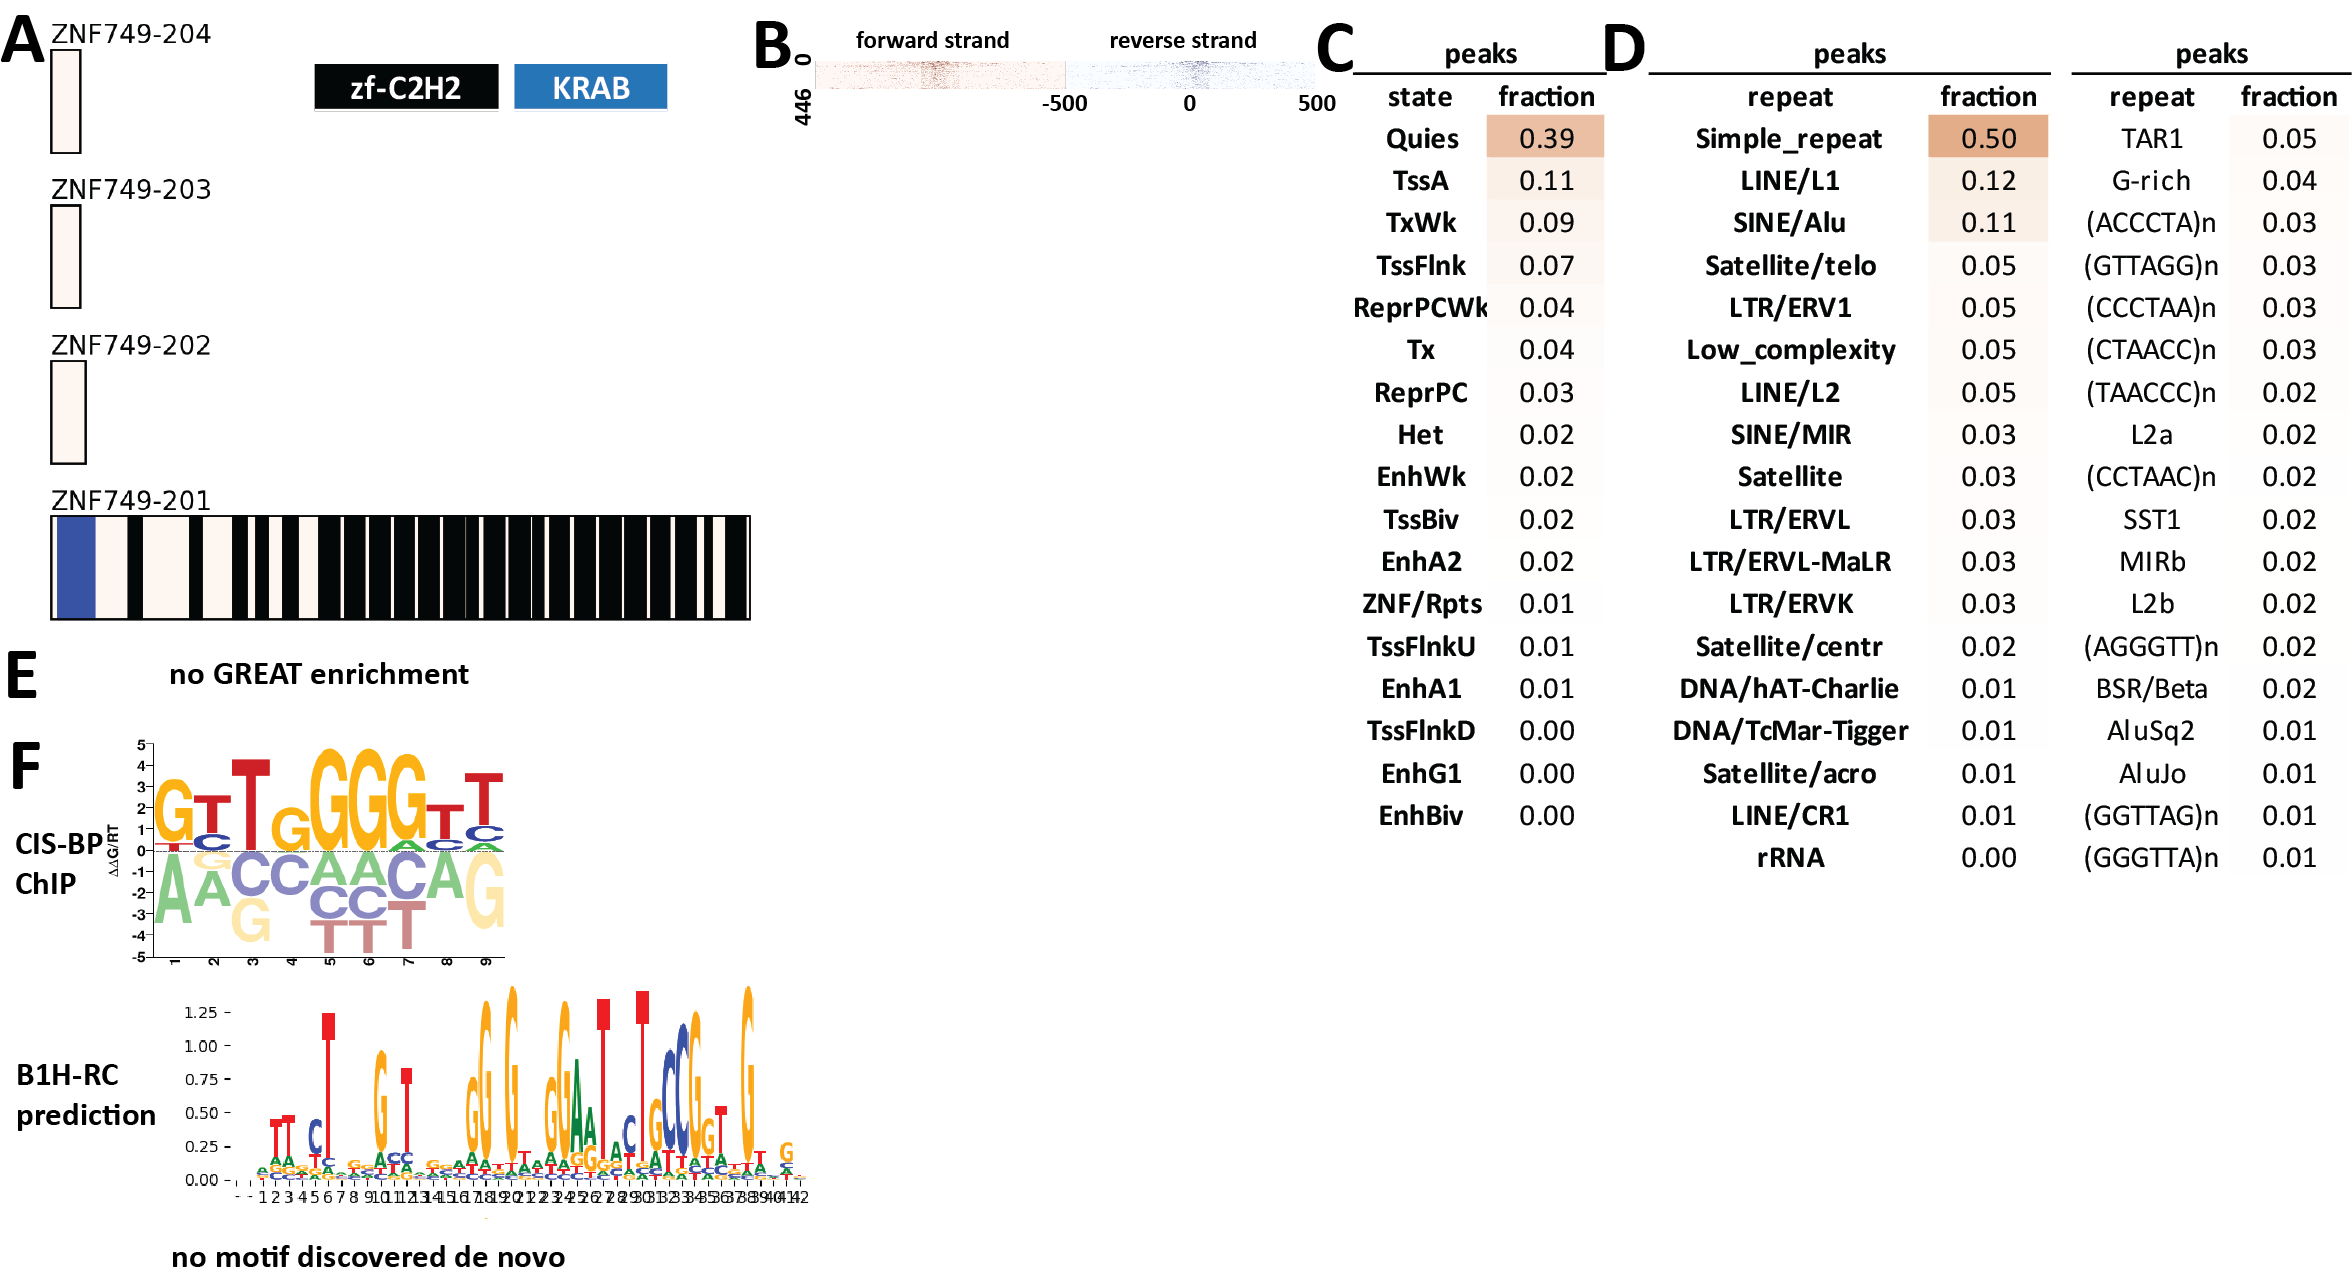Screen dimensions: 2352x1279
Task: Select the ZNF749-204 isoform rectangle
Action: pyautogui.click(x=66, y=102)
